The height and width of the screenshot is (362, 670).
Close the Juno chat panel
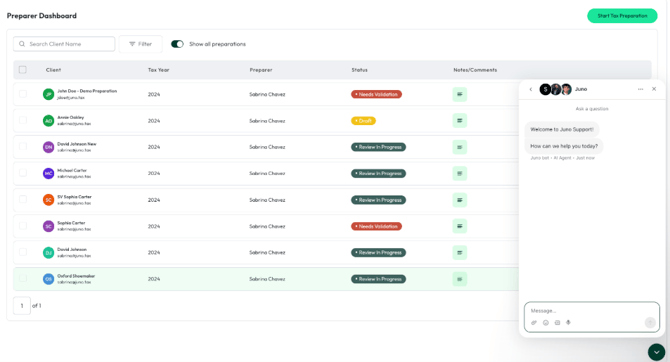click(654, 89)
